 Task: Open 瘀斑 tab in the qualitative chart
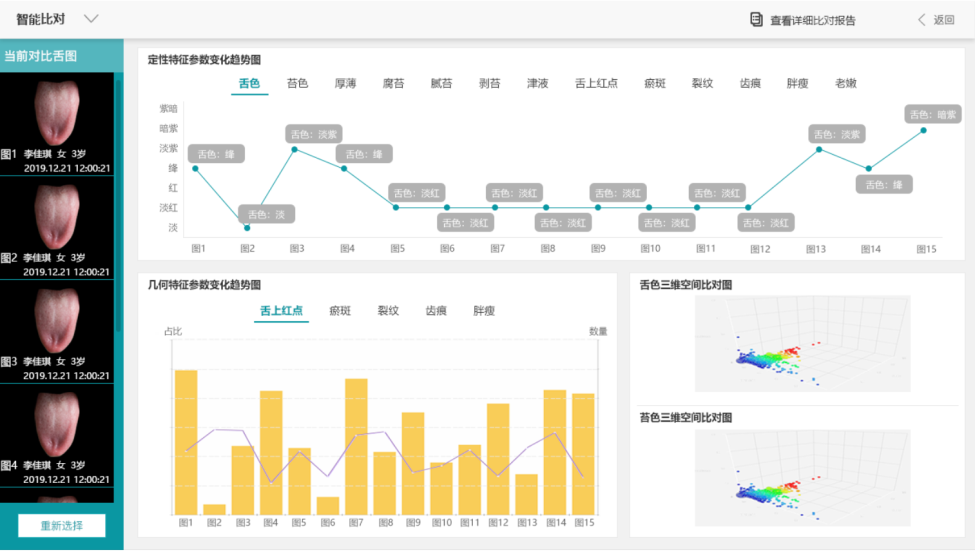pos(655,83)
